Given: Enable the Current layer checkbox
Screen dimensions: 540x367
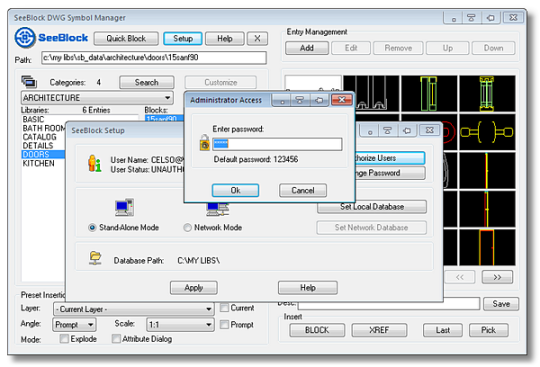Looking at the screenshot, I should pos(224,308).
